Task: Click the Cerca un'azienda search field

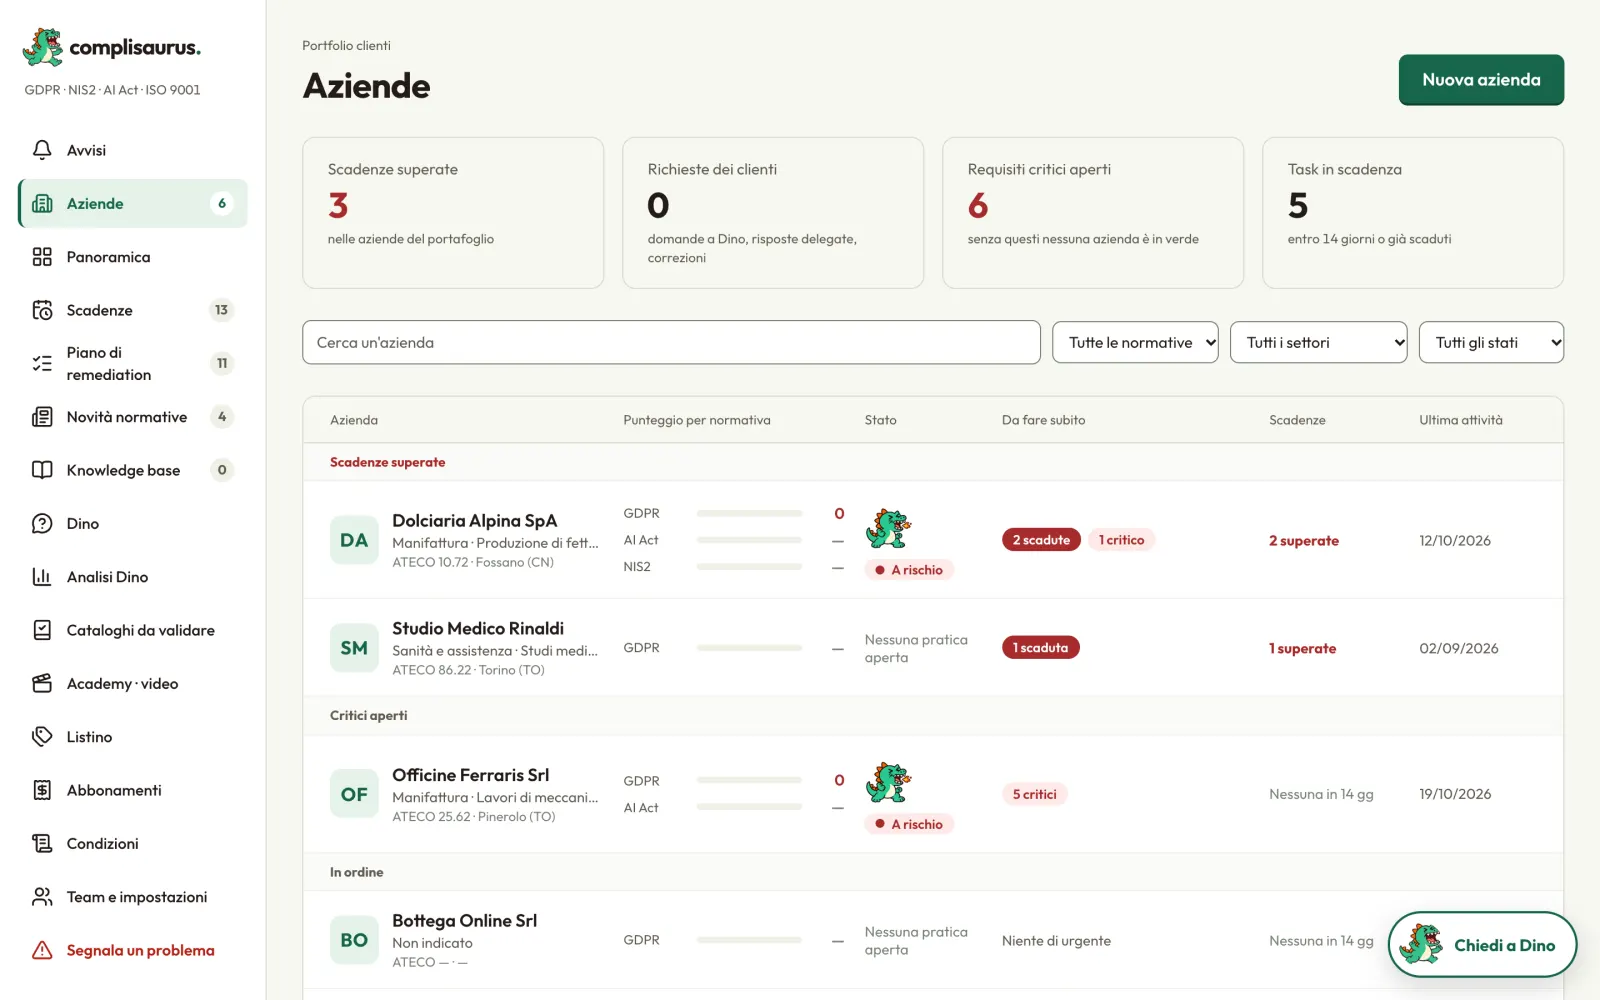Action: point(671,342)
